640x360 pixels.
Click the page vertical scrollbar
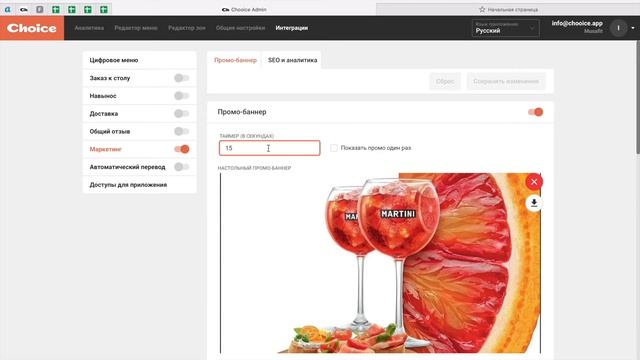[x=638, y=97]
